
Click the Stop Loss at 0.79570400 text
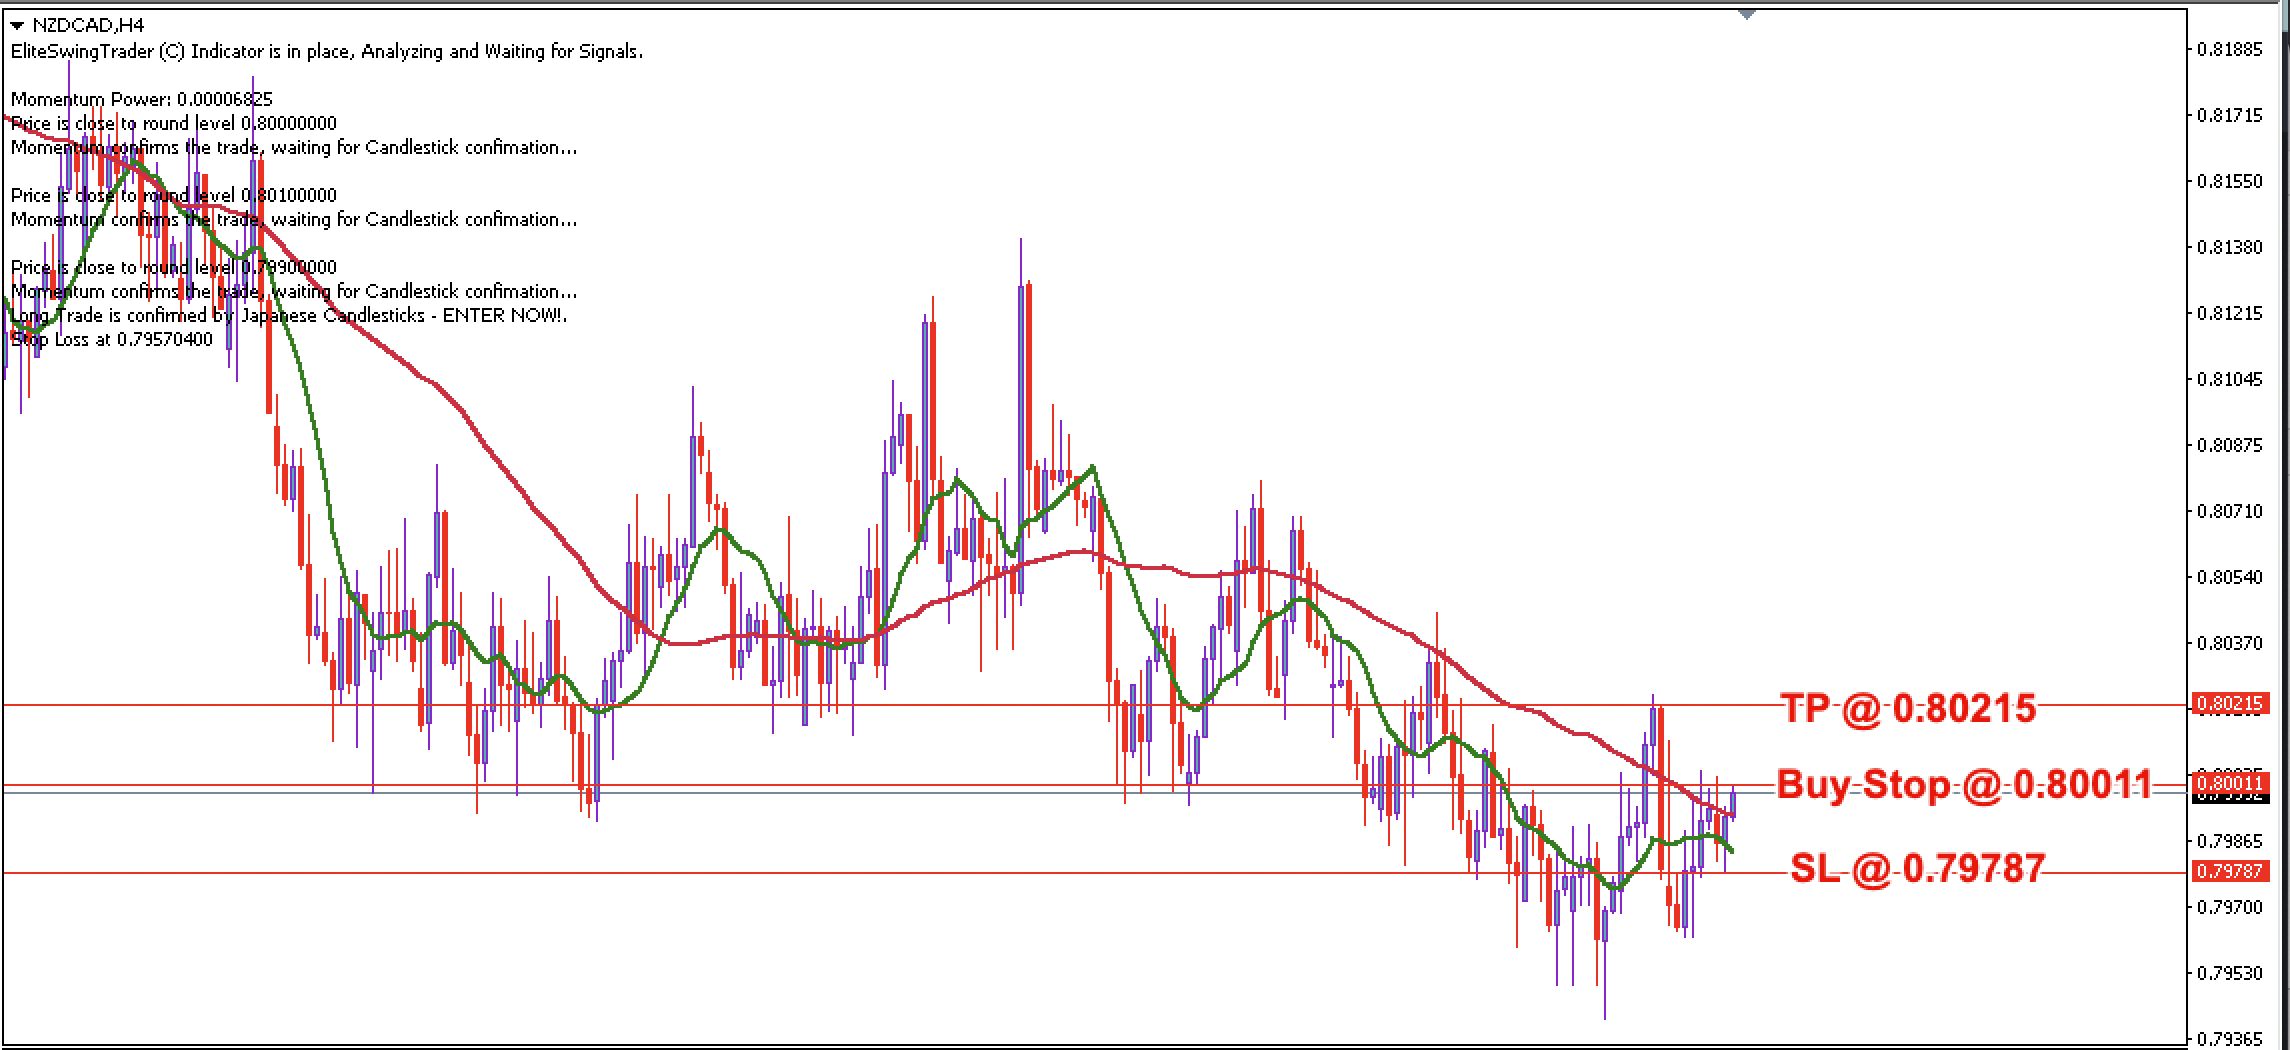pyautogui.click(x=110, y=338)
